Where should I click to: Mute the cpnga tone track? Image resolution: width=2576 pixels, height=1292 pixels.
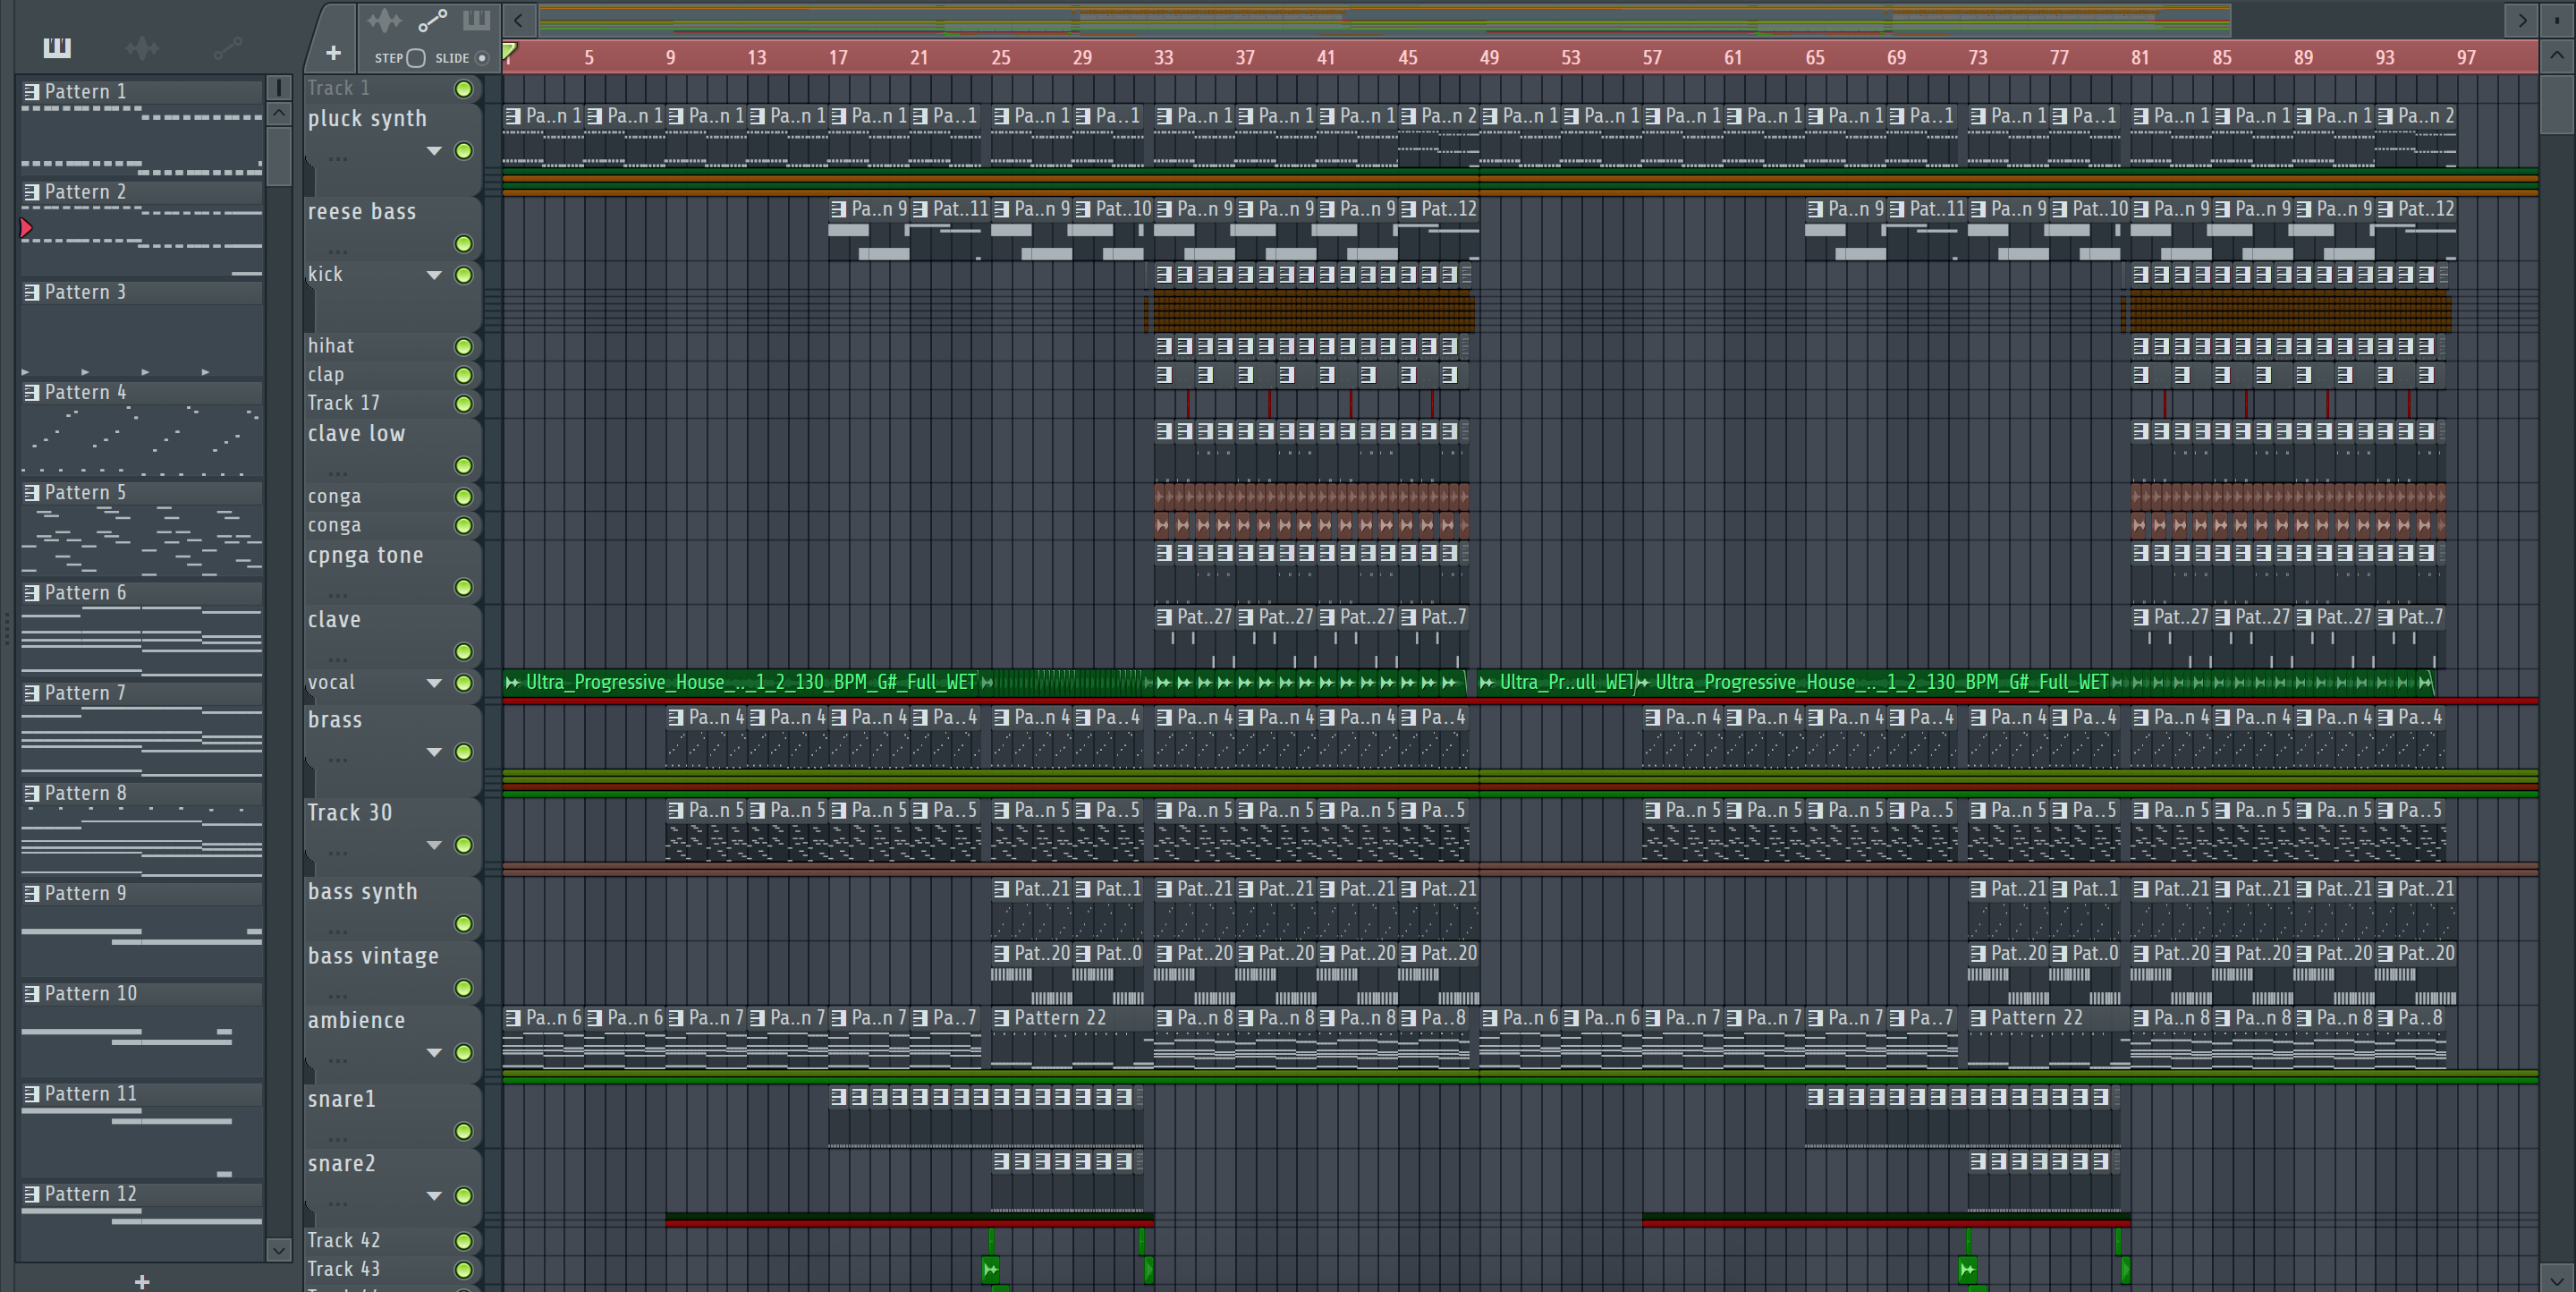click(x=463, y=587)
